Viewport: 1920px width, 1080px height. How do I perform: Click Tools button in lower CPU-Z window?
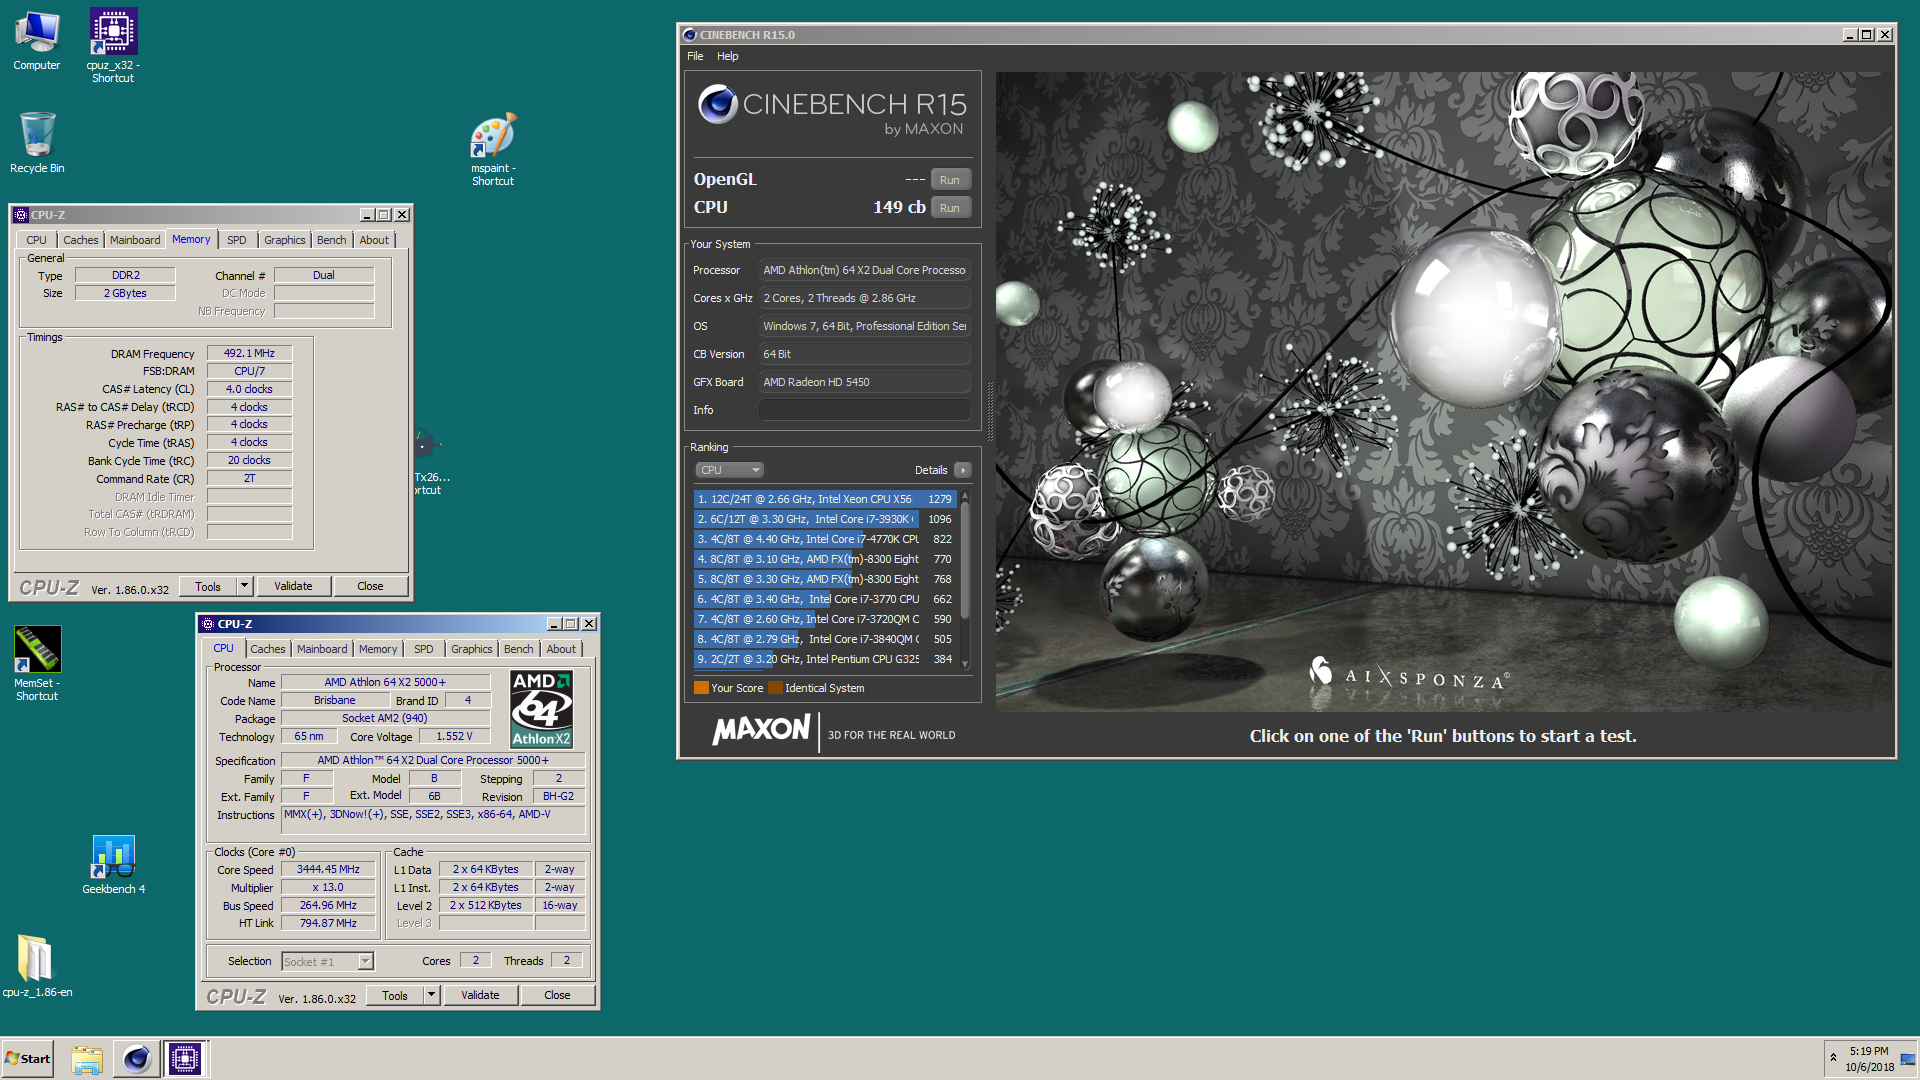[x=395, y=996]
